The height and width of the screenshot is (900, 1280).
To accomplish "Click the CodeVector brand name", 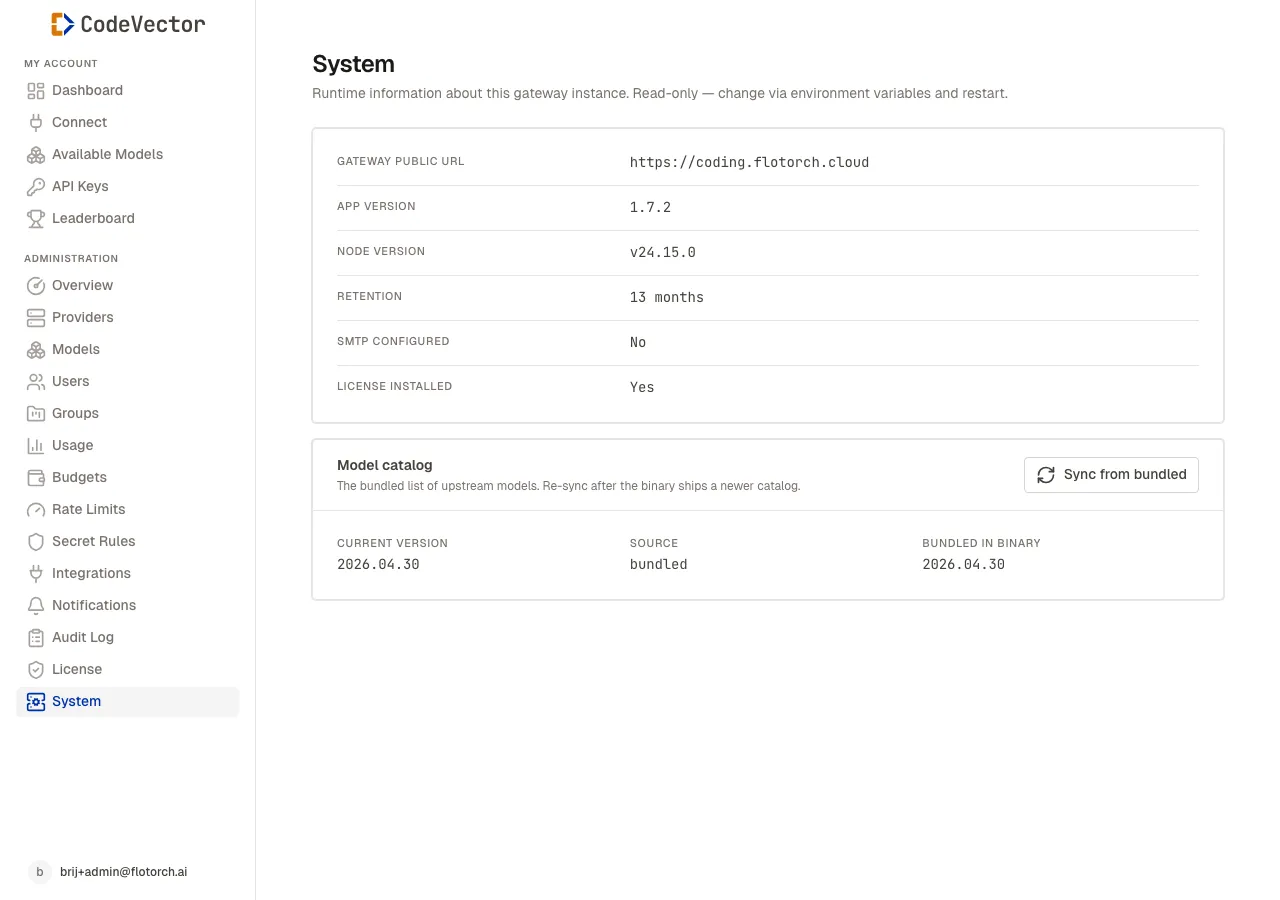I will click(143, 24).
